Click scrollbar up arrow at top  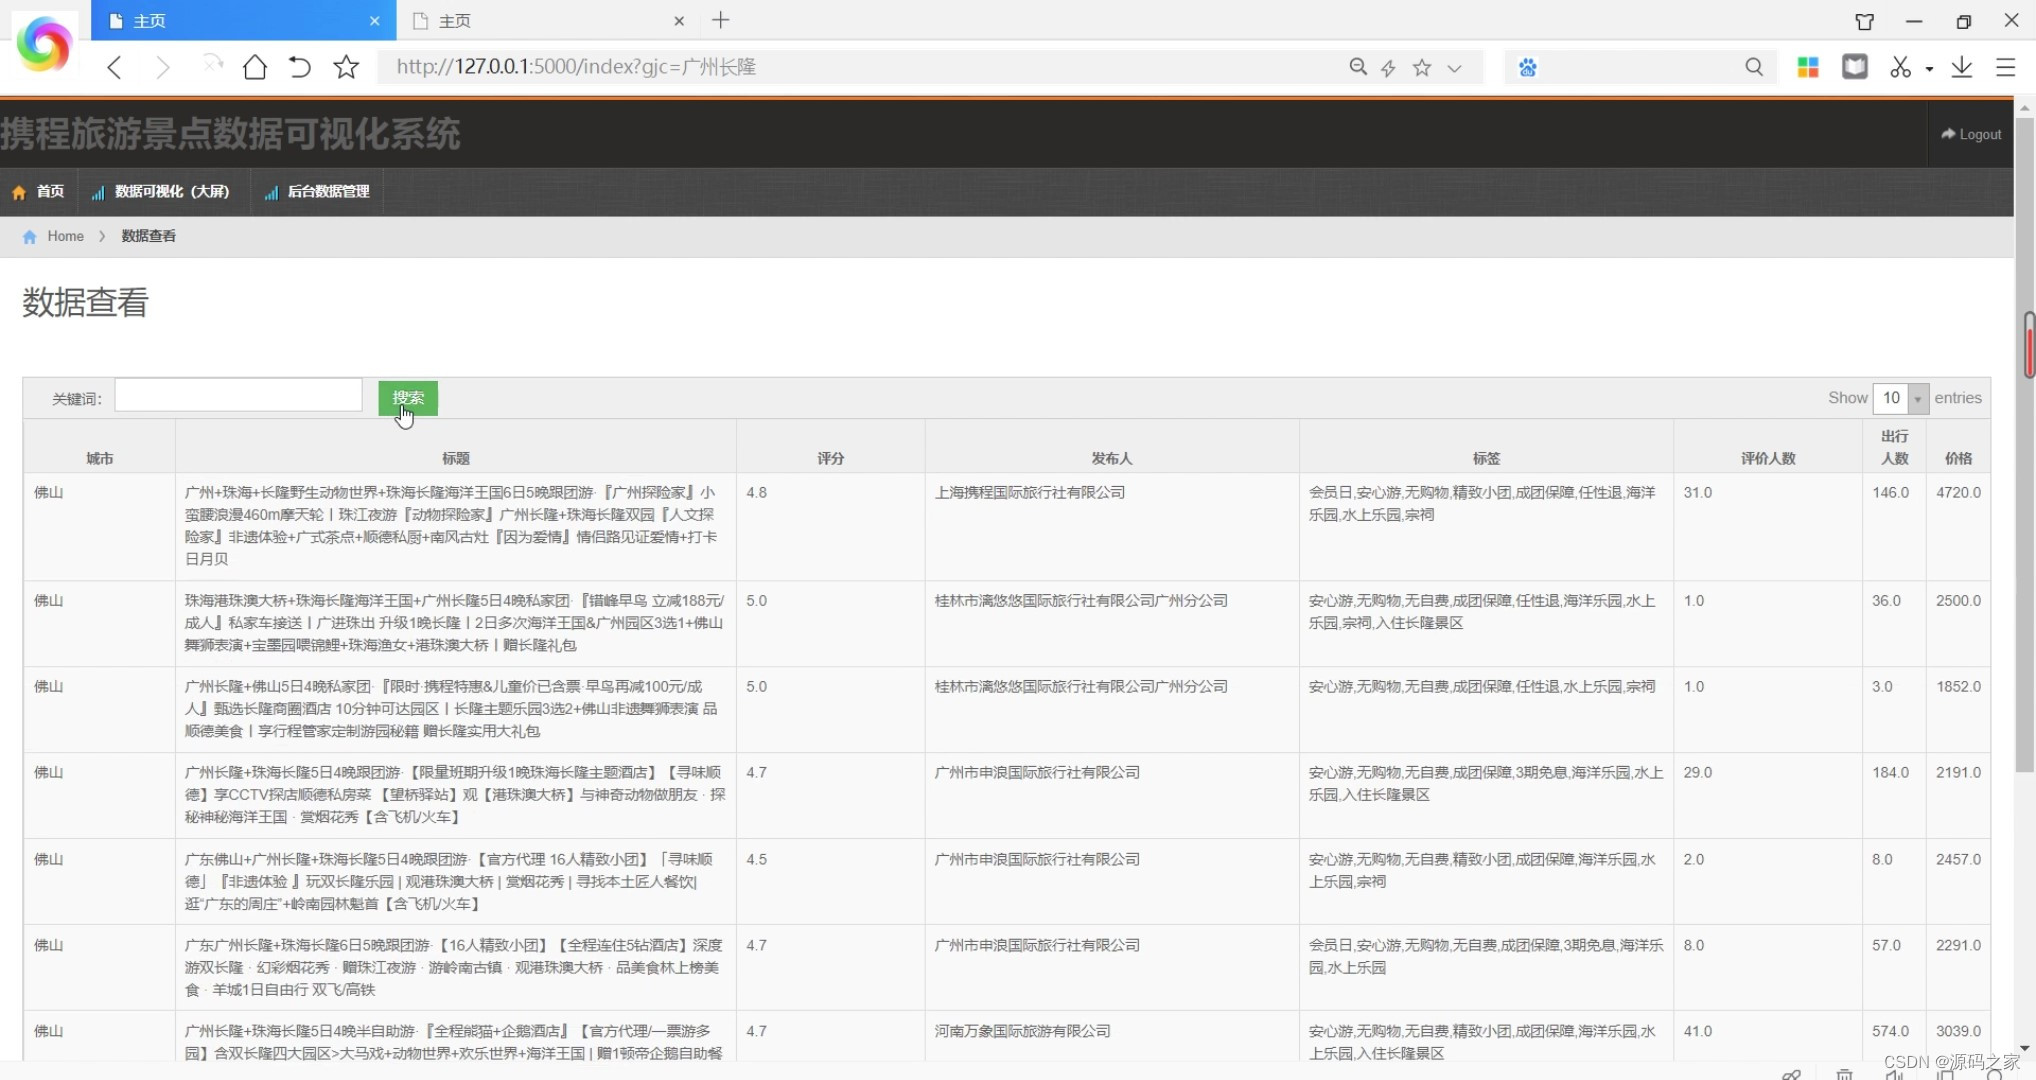pos(2025,107)
